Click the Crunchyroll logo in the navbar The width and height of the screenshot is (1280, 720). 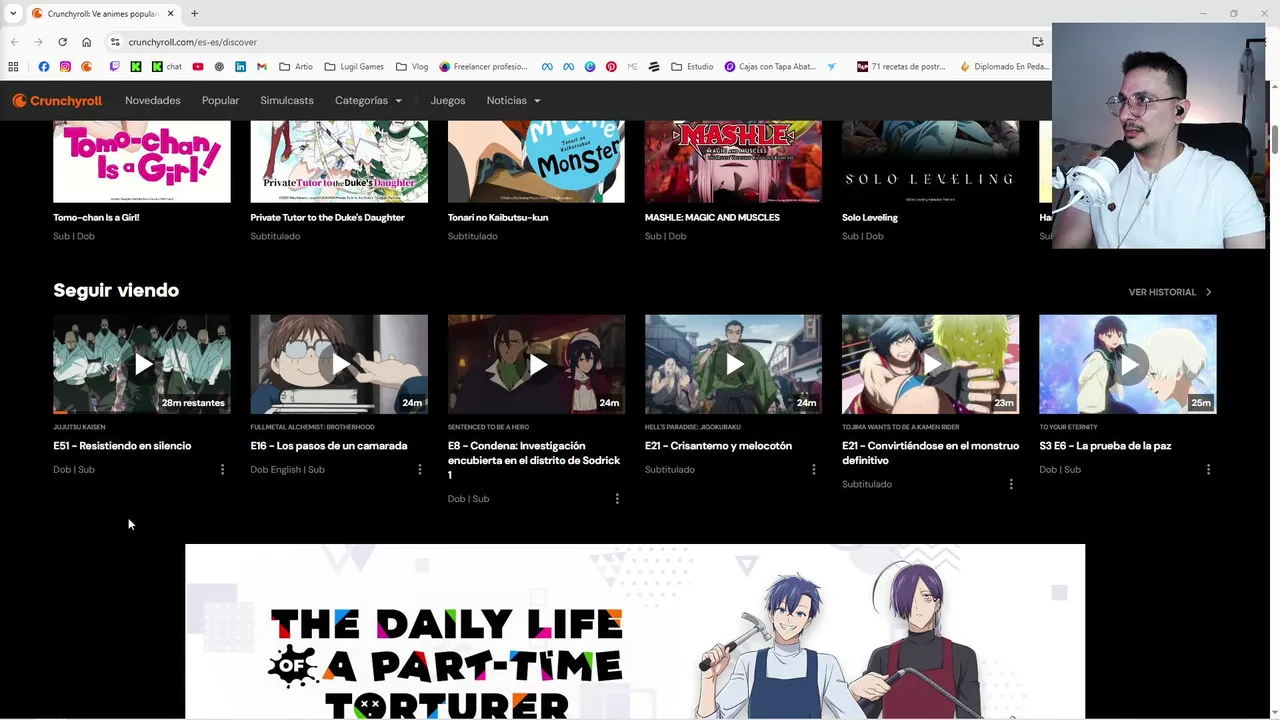[57, 100]
